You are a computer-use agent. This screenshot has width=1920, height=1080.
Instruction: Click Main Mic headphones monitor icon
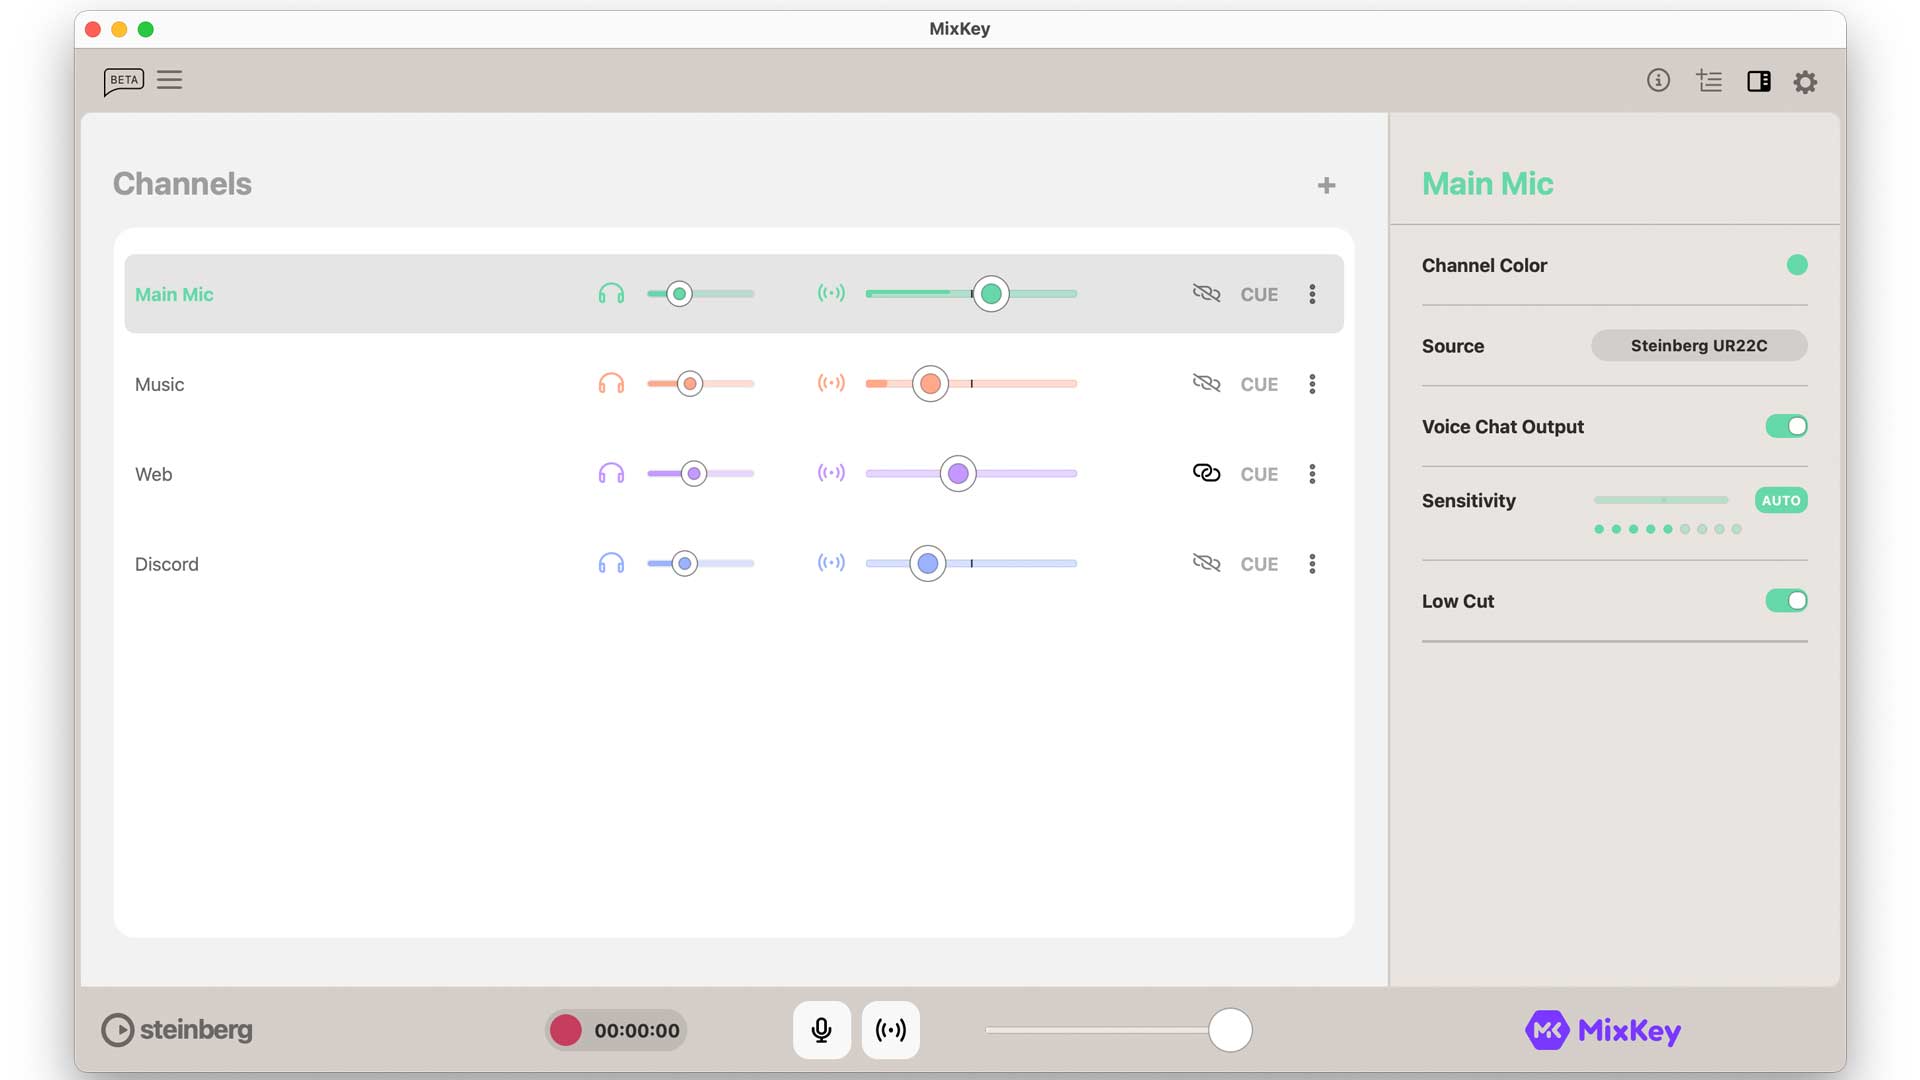point(611,294)
